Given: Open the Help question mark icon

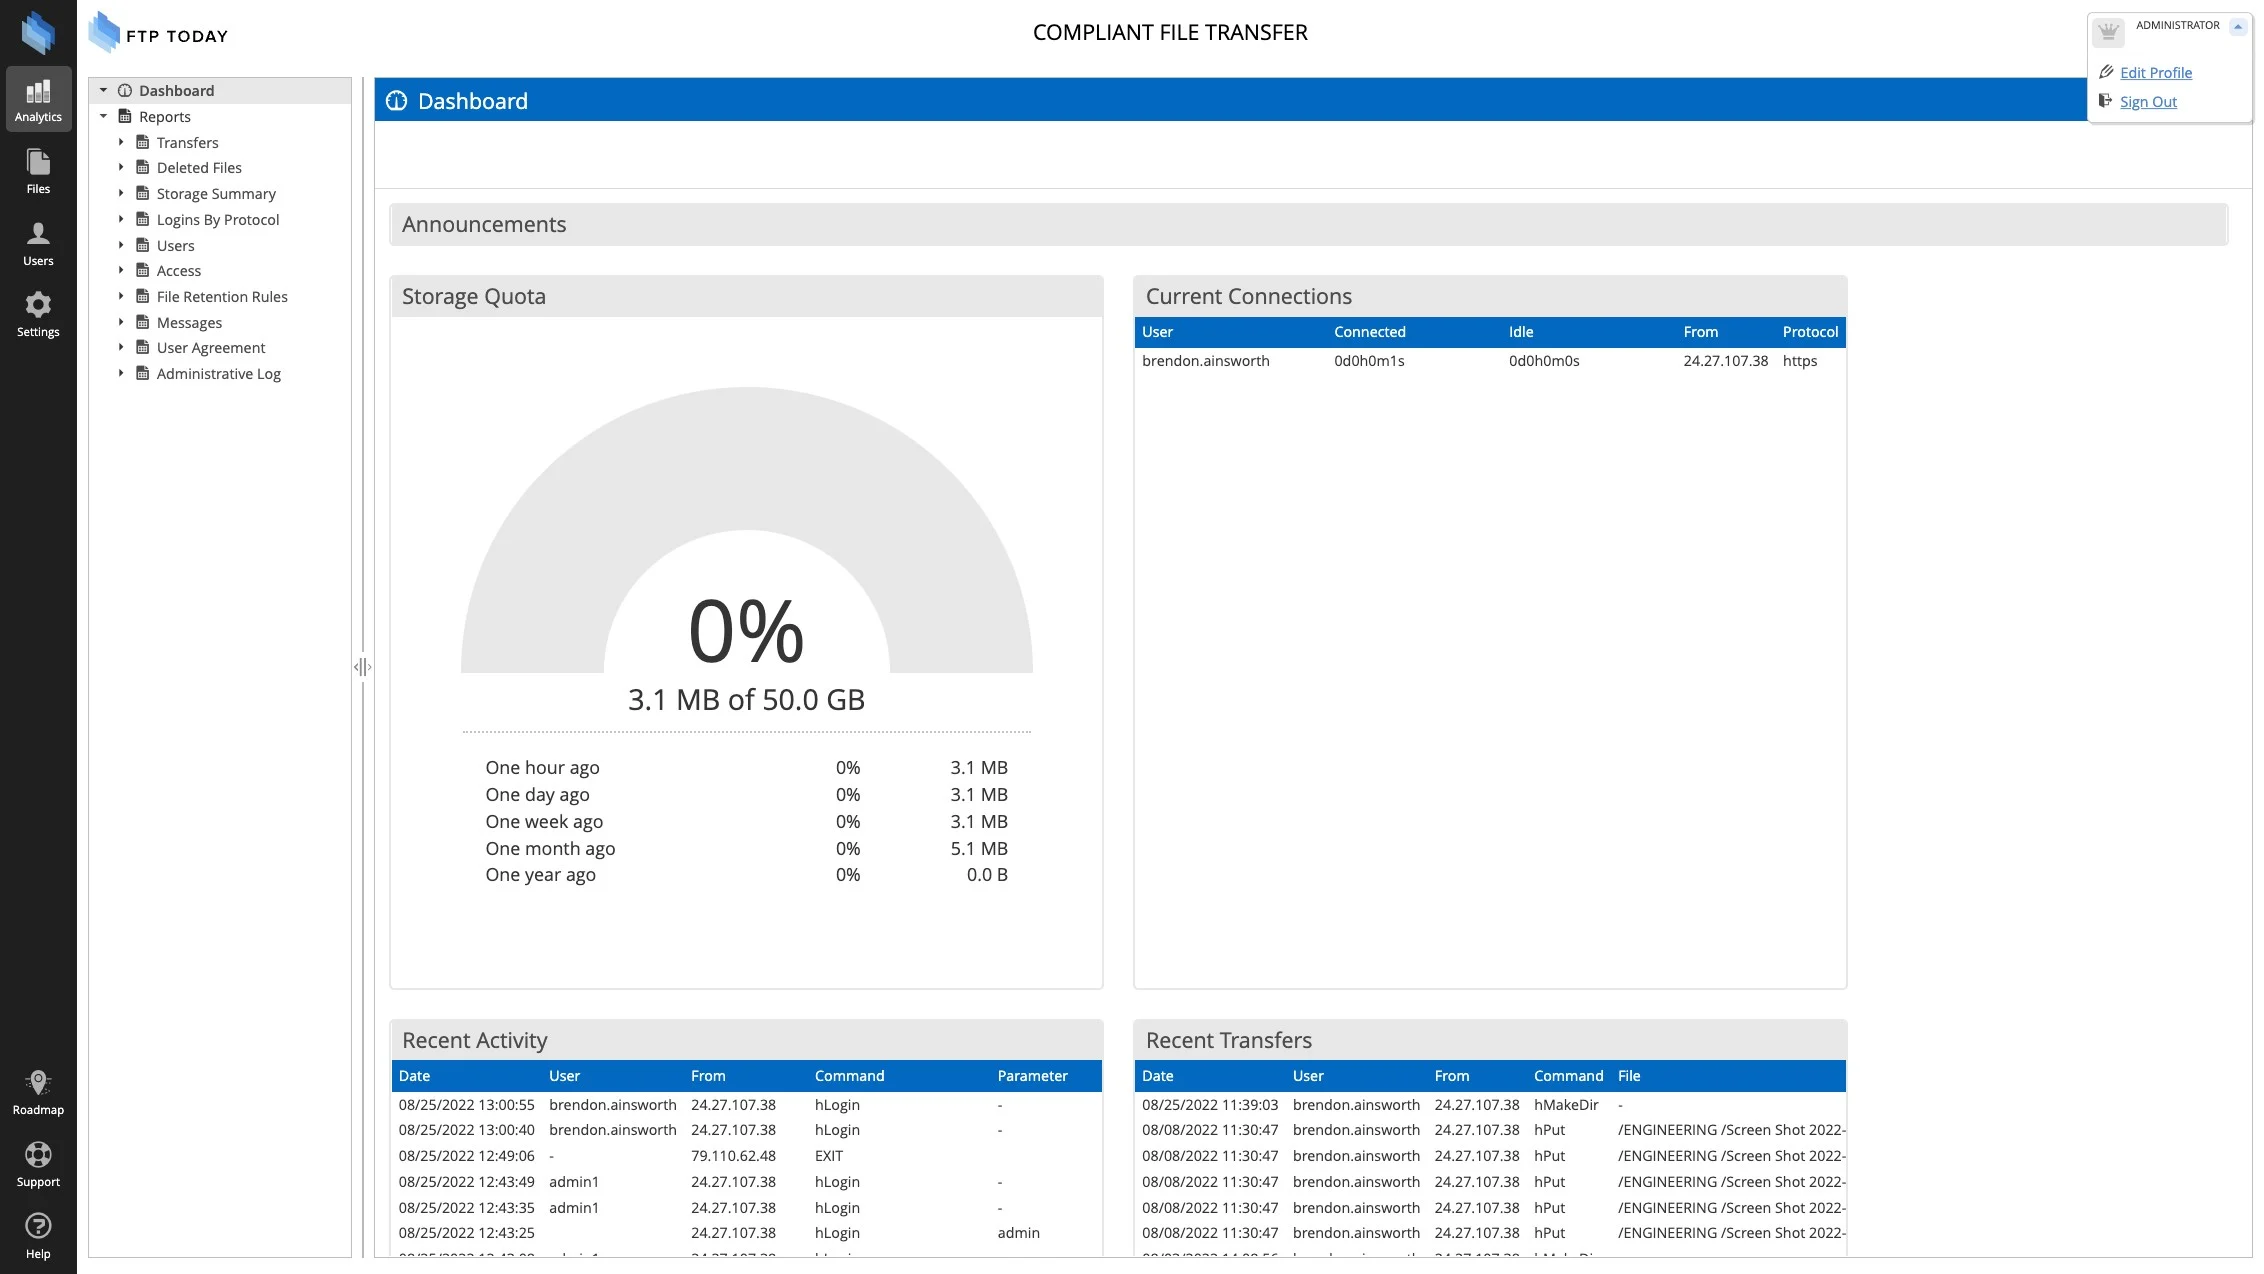Looking at the screenshot, I should pos(38,1236).
